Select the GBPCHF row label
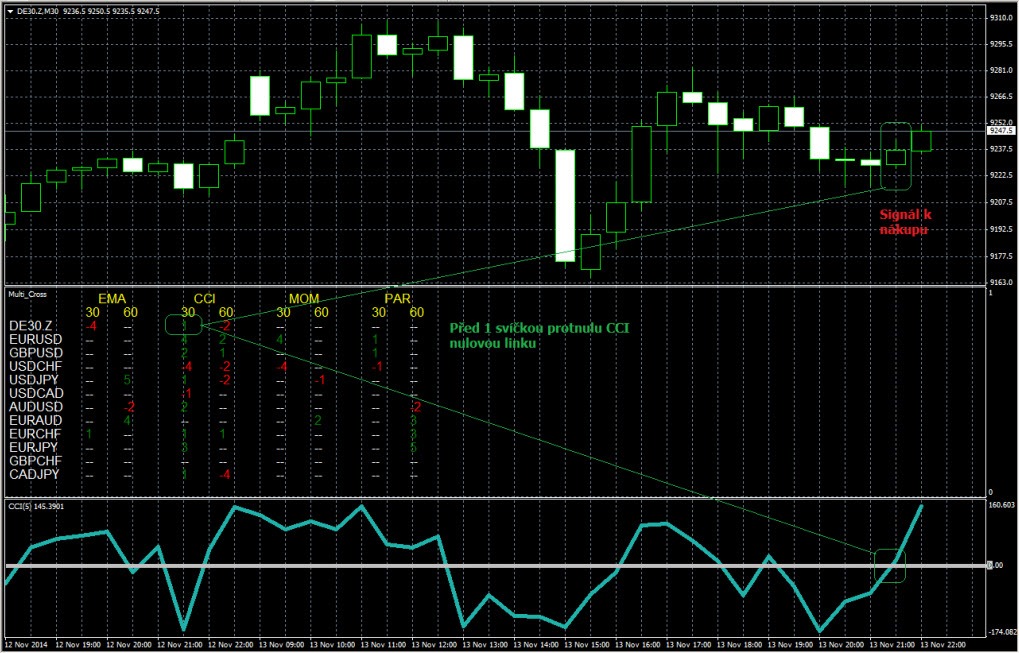1019x653 pixels. pyautogui.click(x=35, y=461)
